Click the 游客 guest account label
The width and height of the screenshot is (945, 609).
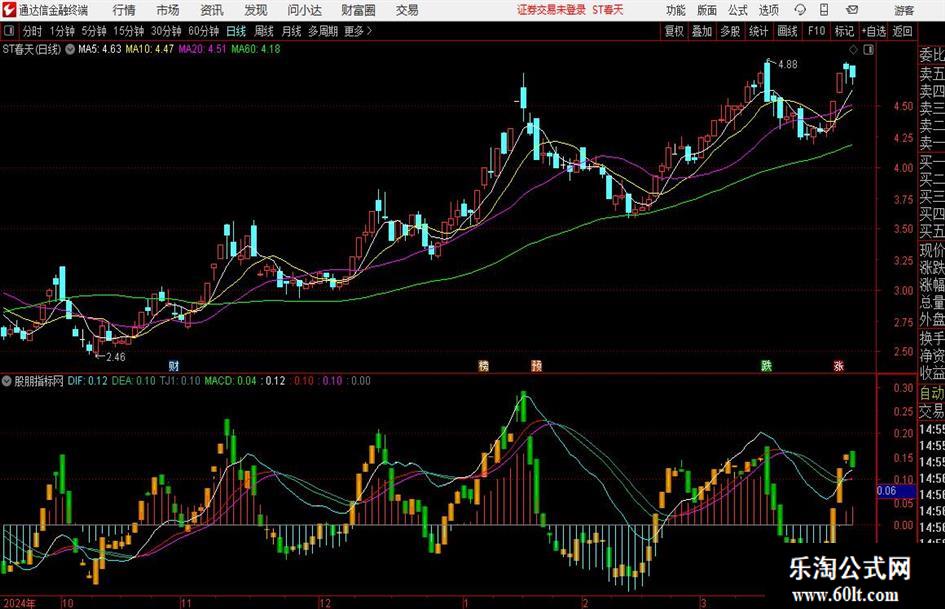click(x=904, y=10)
